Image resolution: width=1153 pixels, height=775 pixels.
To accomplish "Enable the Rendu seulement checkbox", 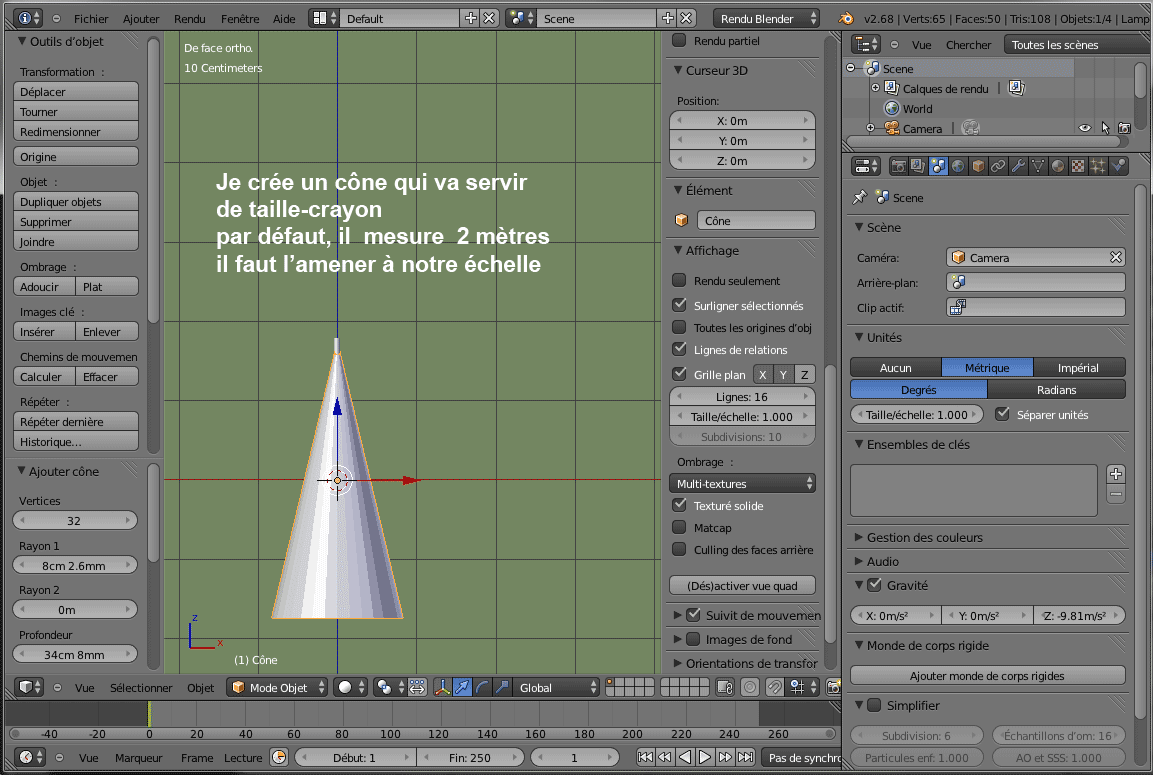I will click(x=679, y=281).
